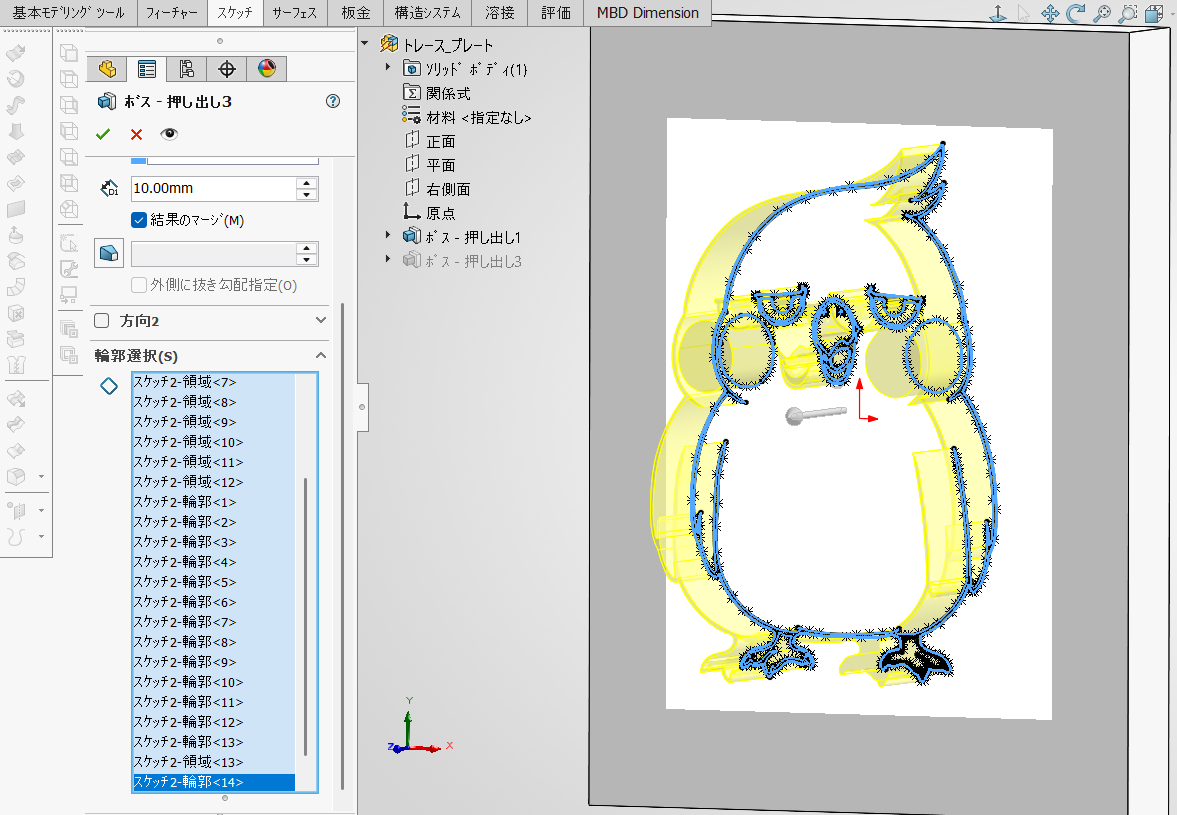The height and width of the screenshot is (815, 1177).
Task: Toggle 外側に抜き勾配指定(O) checkbox
Action: (x=139, y=285)
